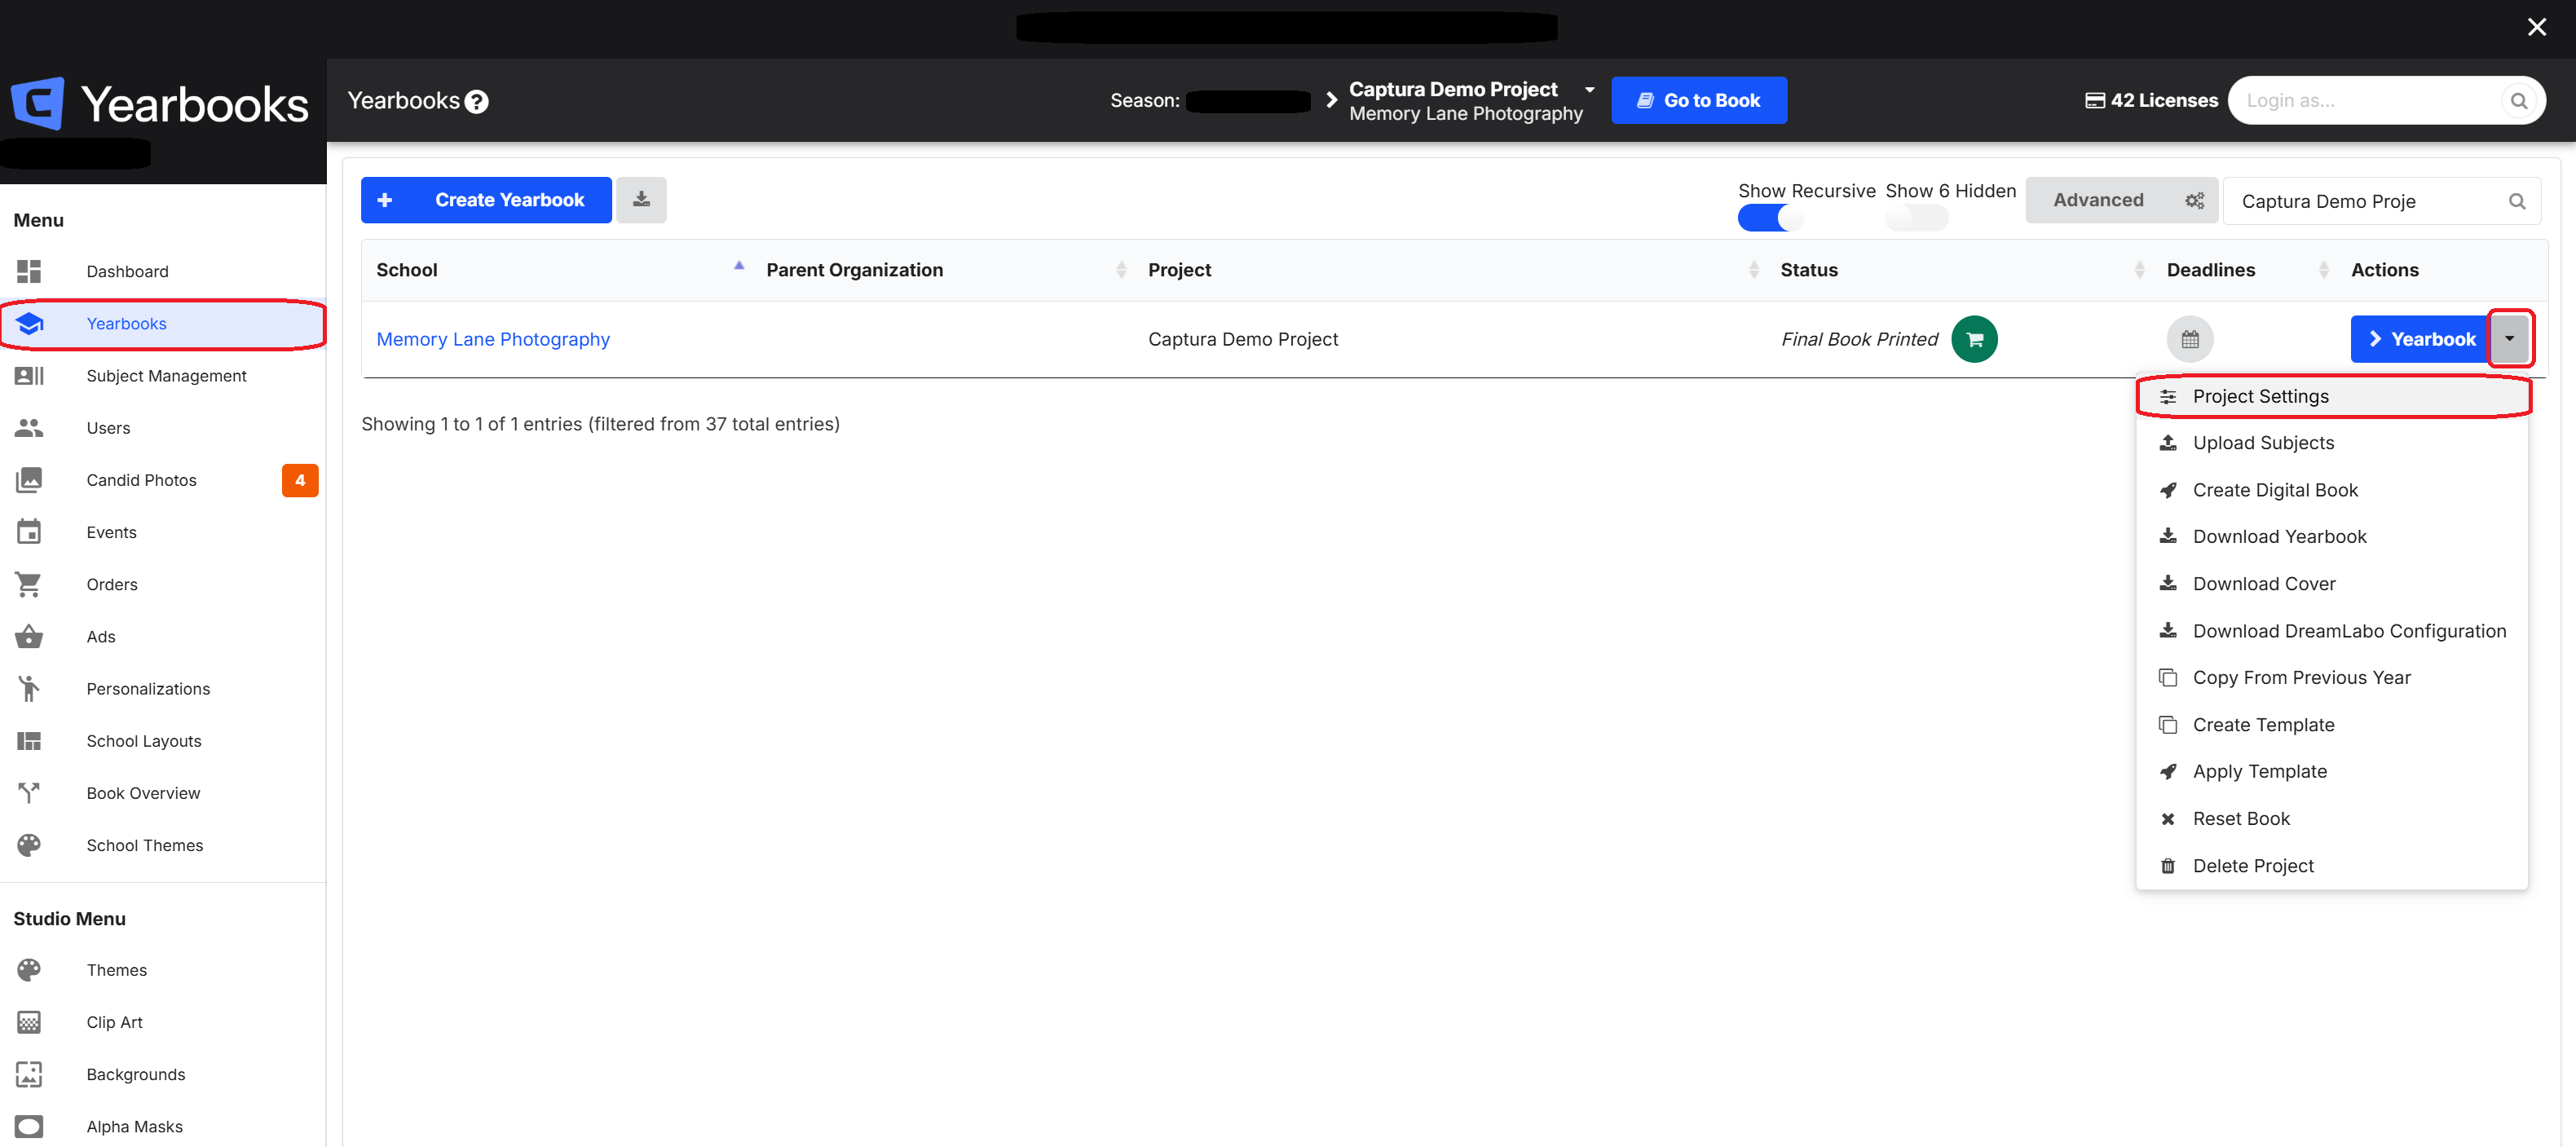The width and height of the screenshot is (2576, 1147).
Task: Select Delete Project from the menu
Action: pyautogui.click(x=2332, y=866)
